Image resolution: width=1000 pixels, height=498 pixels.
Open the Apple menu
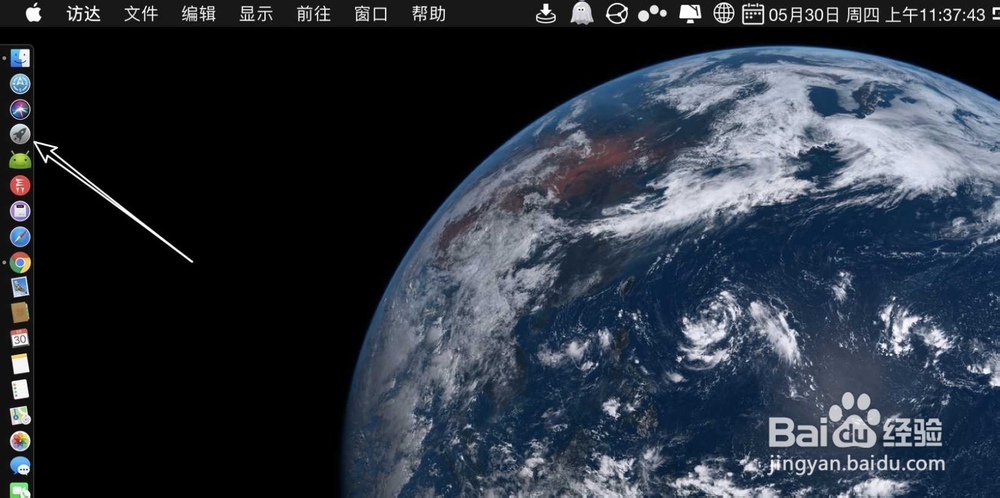click(x=33, y=13)
